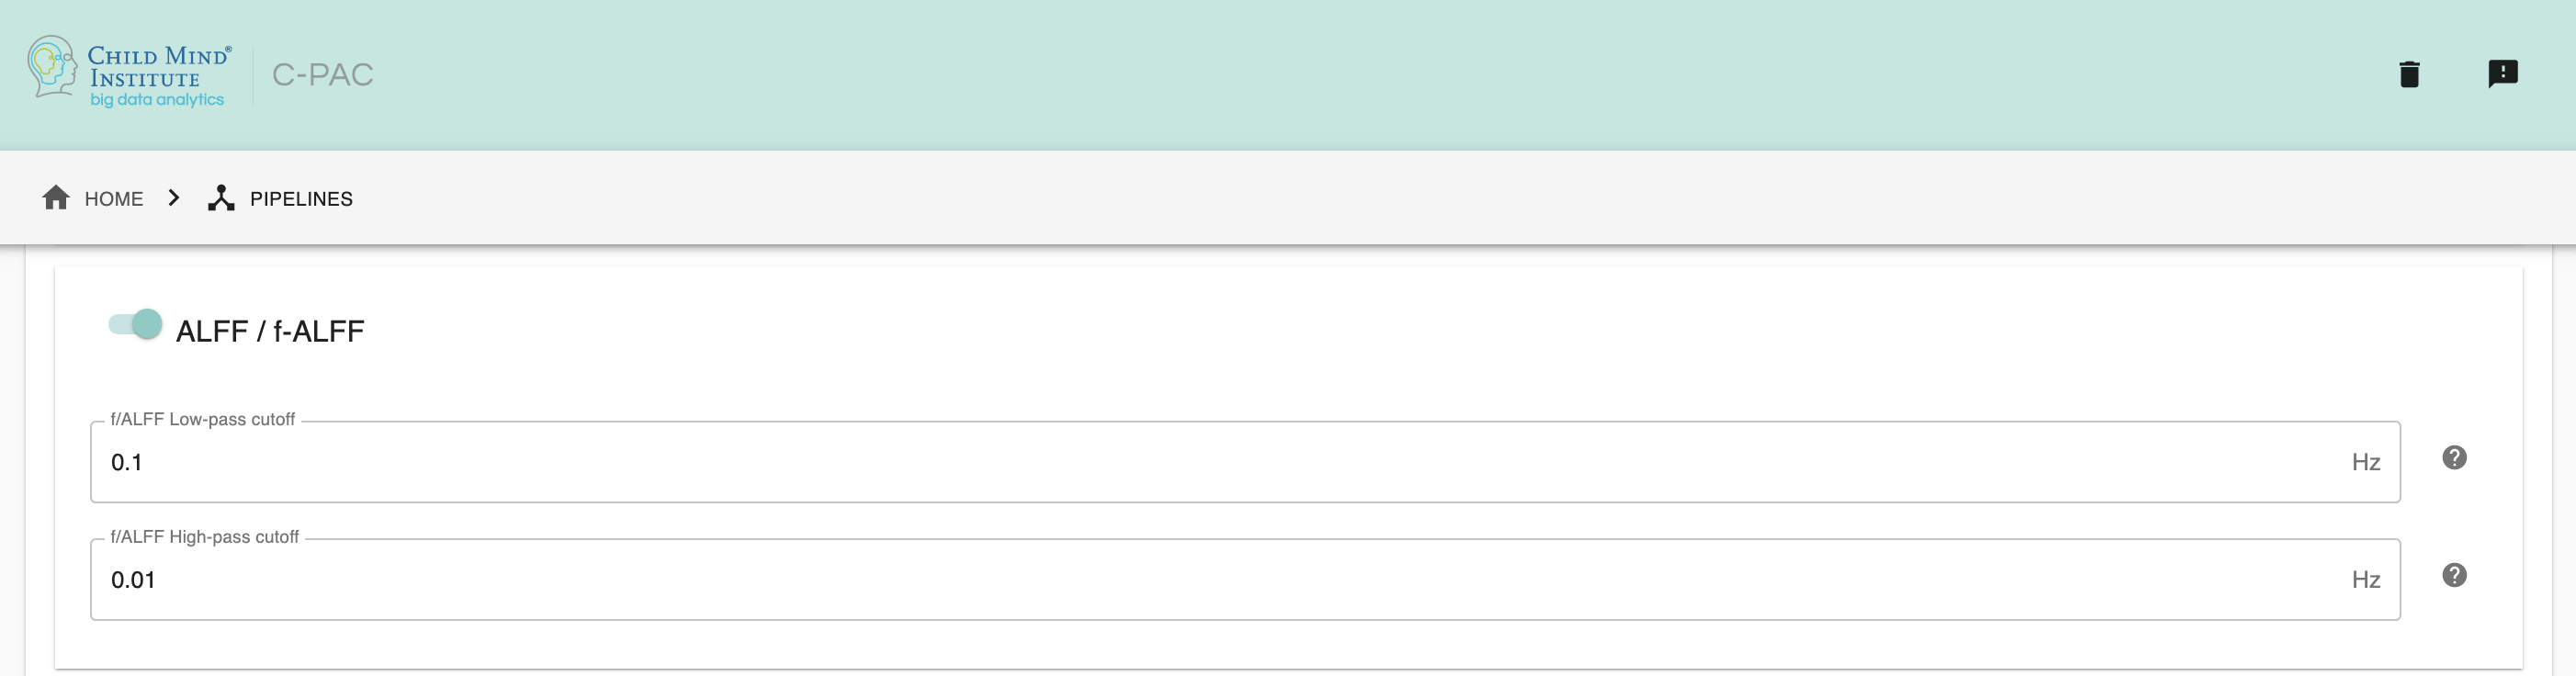This screenshot has width=2576, height=676.
Task: Click the C-PAC application title
Action: pos(322,75)
